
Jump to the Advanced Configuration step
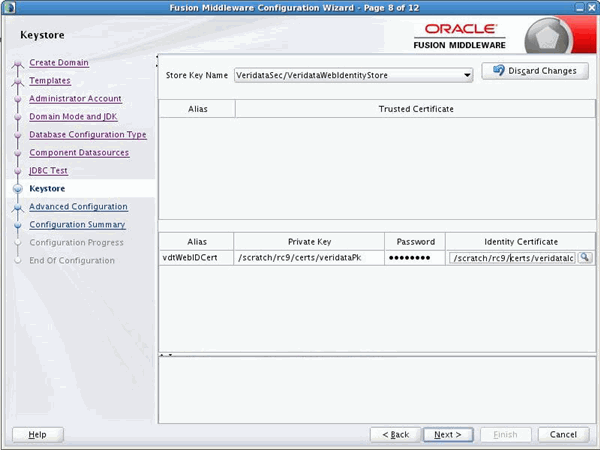pos(78,206)
